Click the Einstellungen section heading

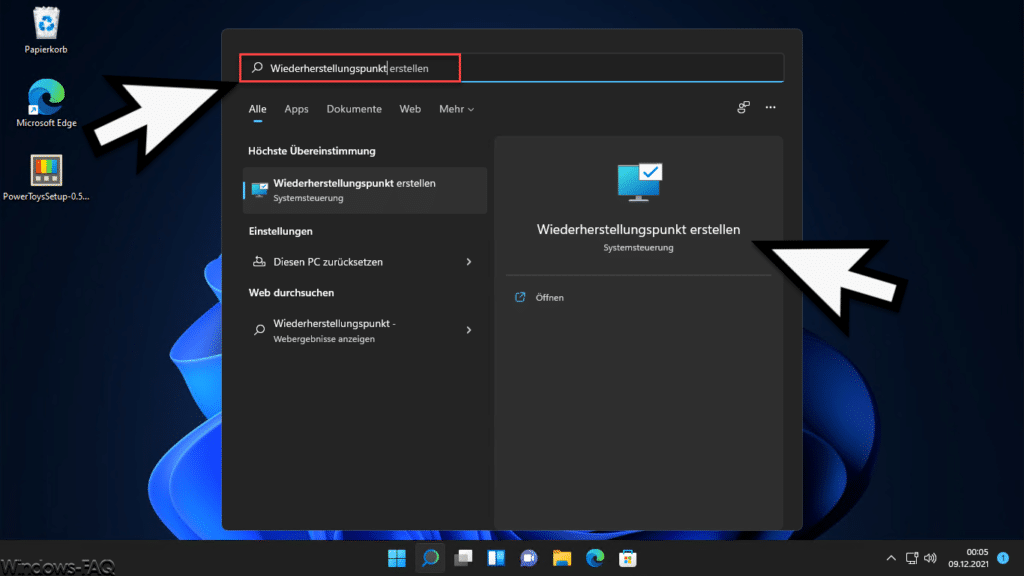(280, 231)
